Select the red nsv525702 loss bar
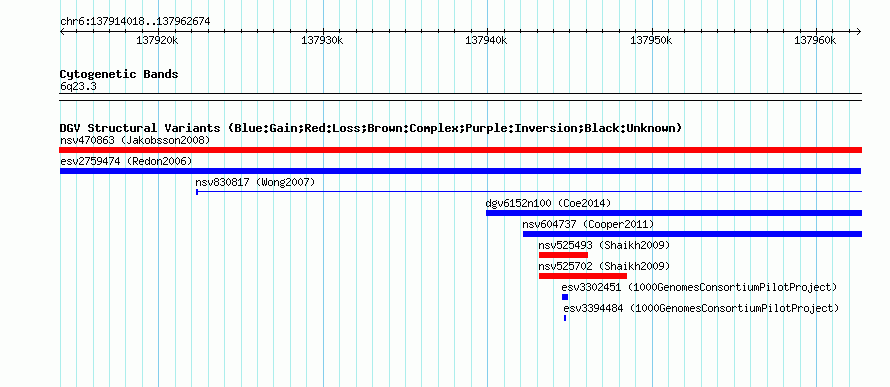The image size is (890, 387). click(x=582, y=276)
